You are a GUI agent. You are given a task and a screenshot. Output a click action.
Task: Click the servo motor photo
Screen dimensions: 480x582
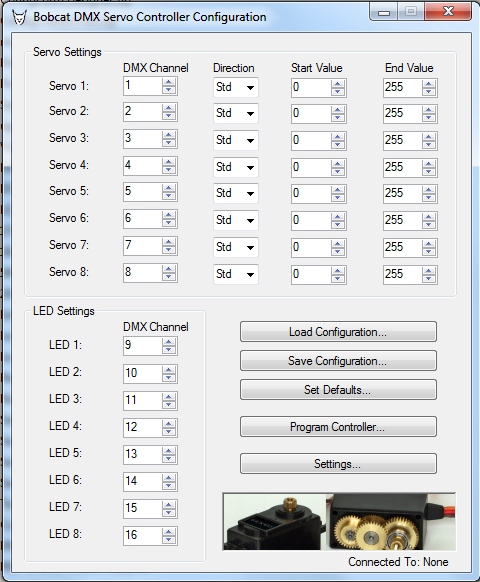(275, 522)
